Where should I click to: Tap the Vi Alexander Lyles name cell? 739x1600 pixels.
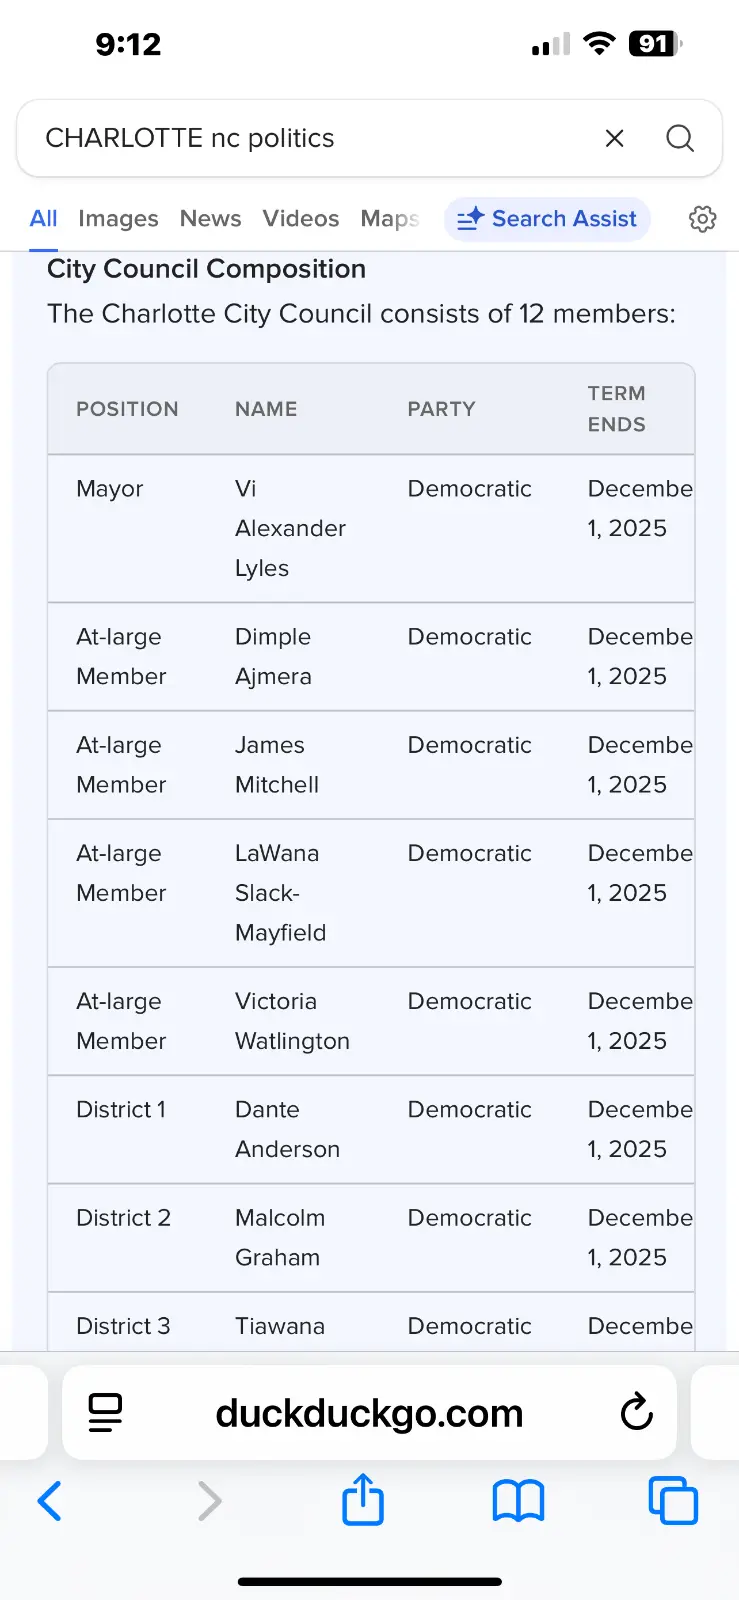(290, 528)
